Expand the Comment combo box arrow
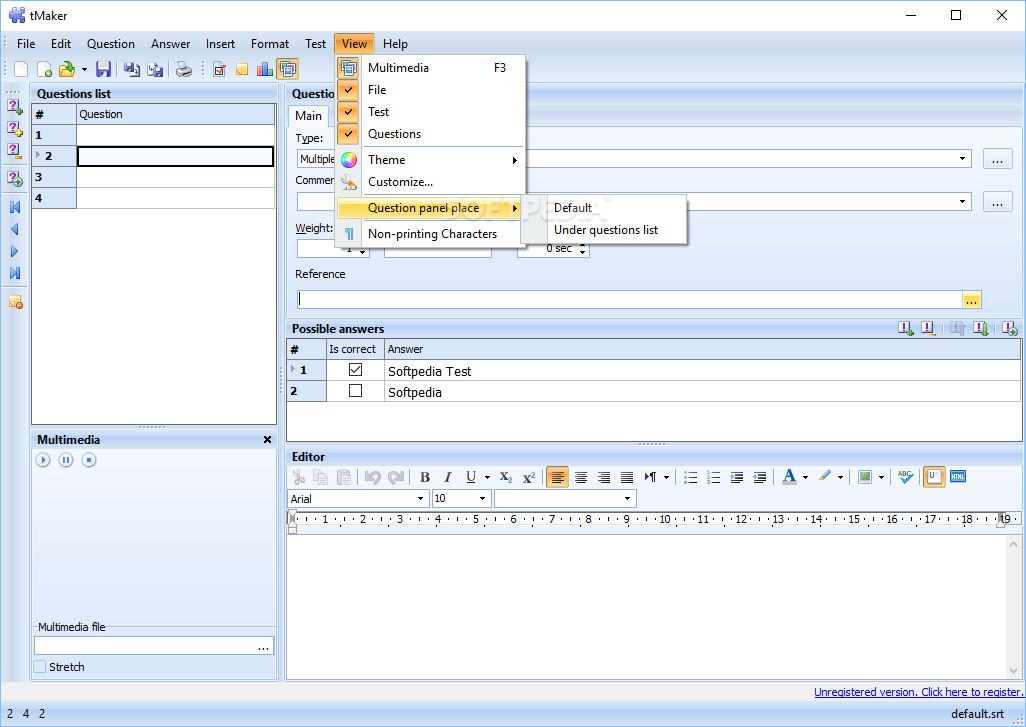 coord(962,201)
